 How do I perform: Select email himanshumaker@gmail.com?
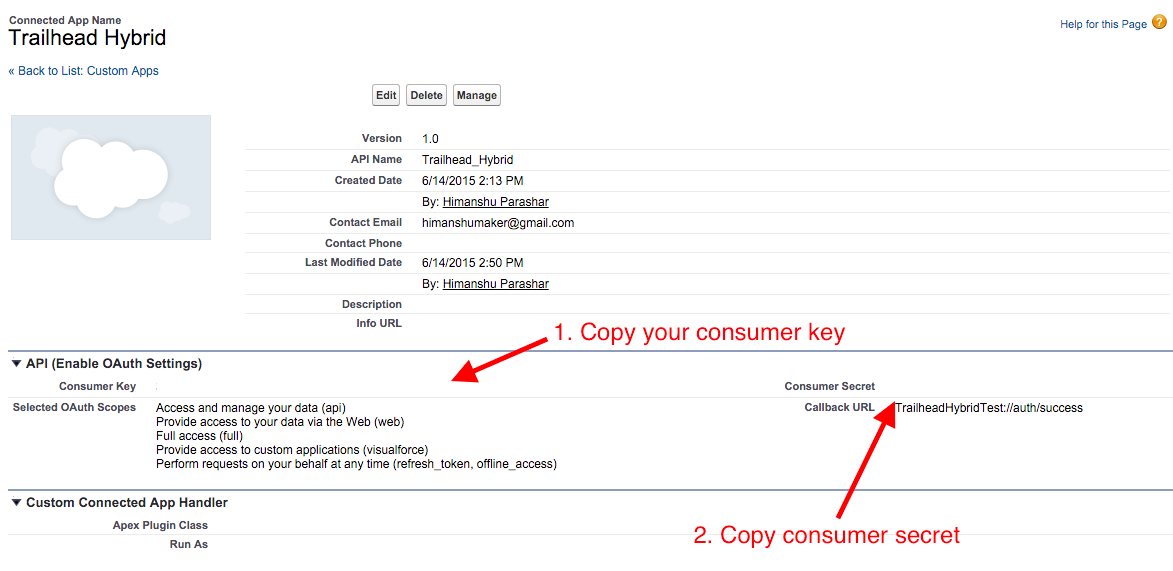pos(497,222)
